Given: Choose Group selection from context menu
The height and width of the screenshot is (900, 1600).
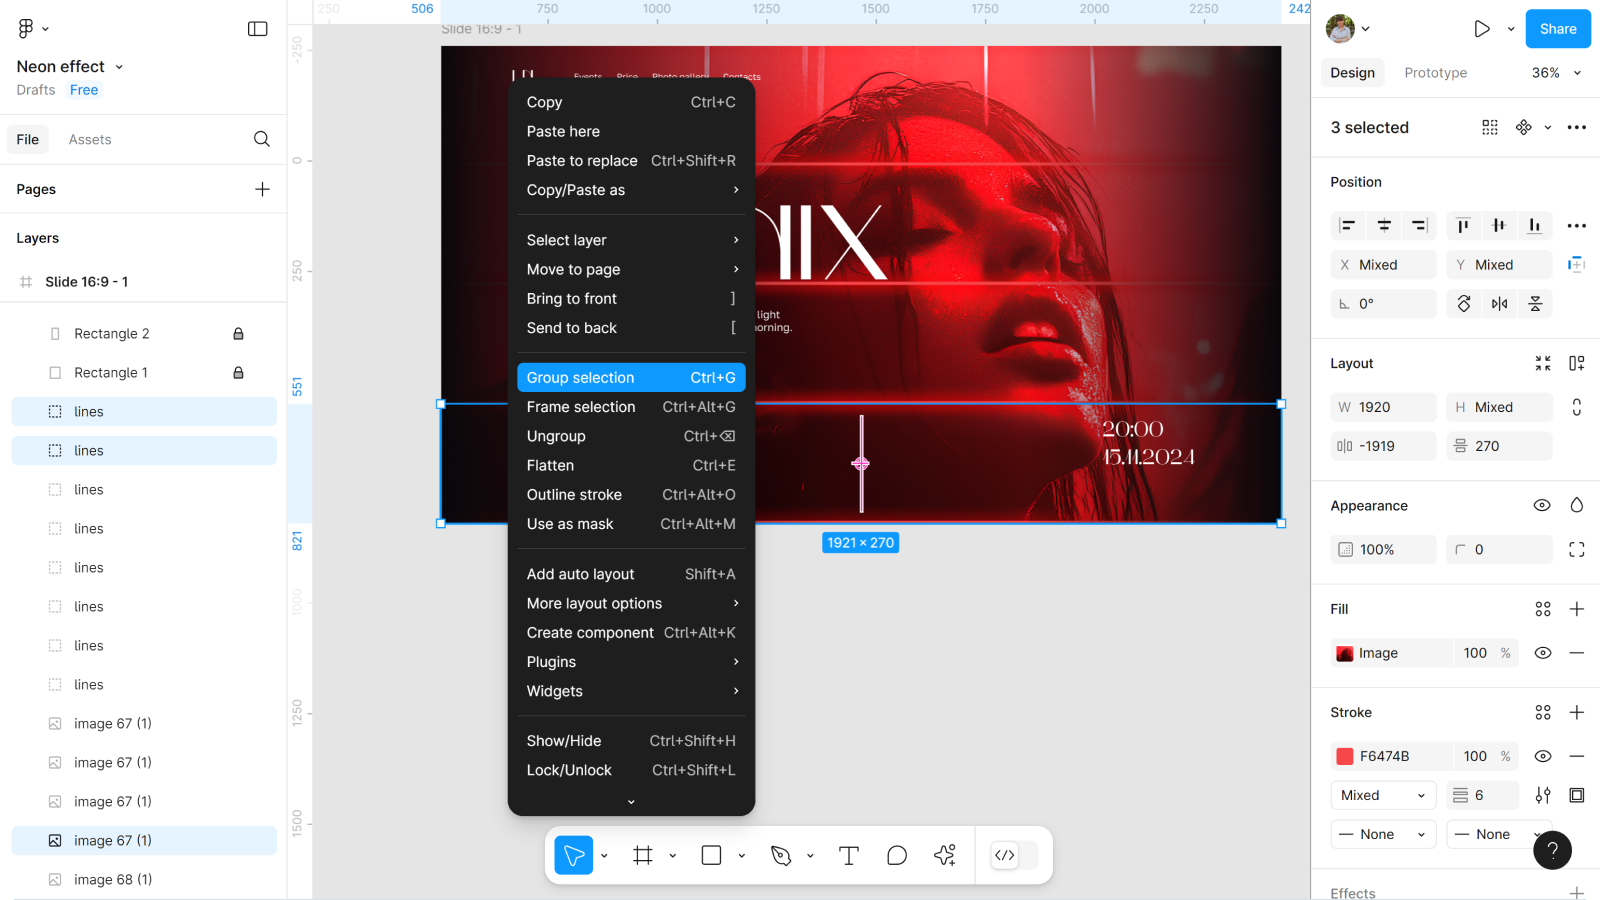Looking at the screenshot, I should point(631,377).
